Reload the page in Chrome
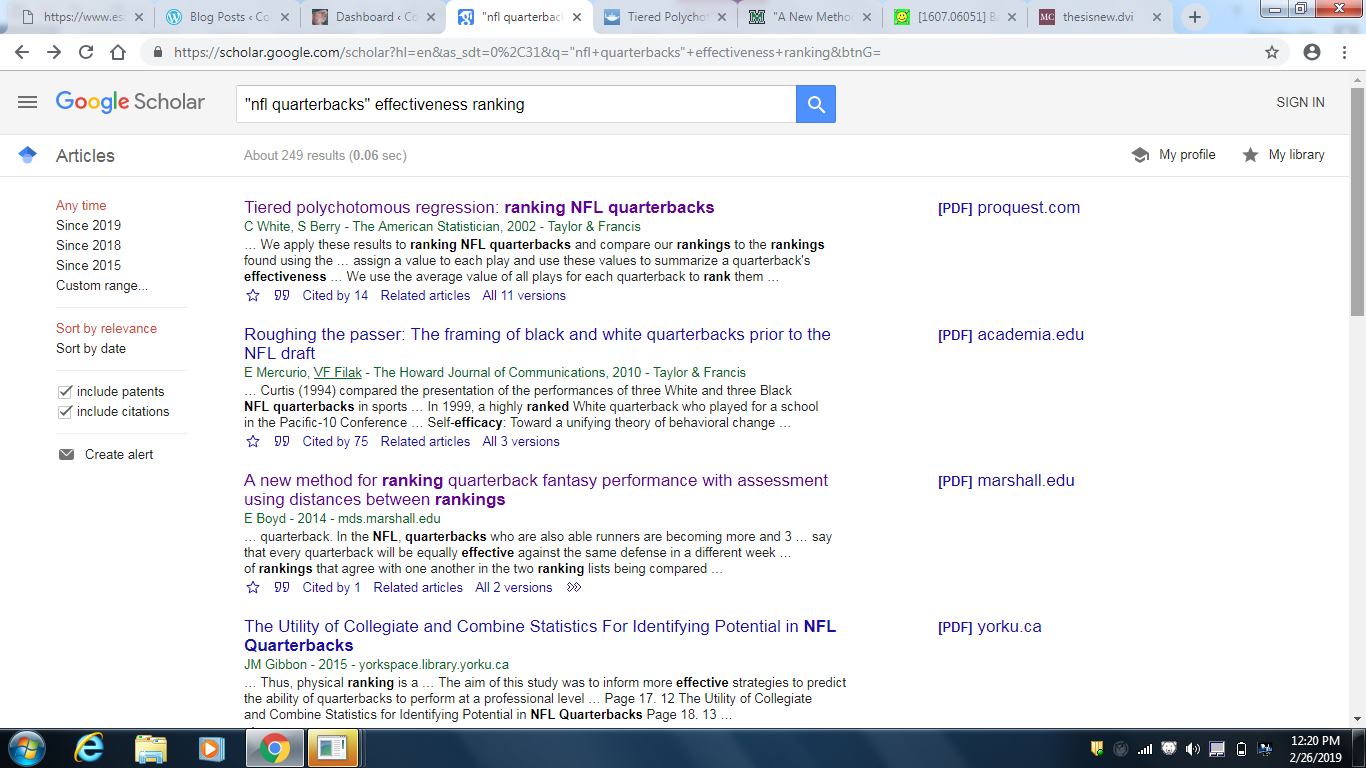The width and height of the screenshot is (1366, 768). pos(86,52)
